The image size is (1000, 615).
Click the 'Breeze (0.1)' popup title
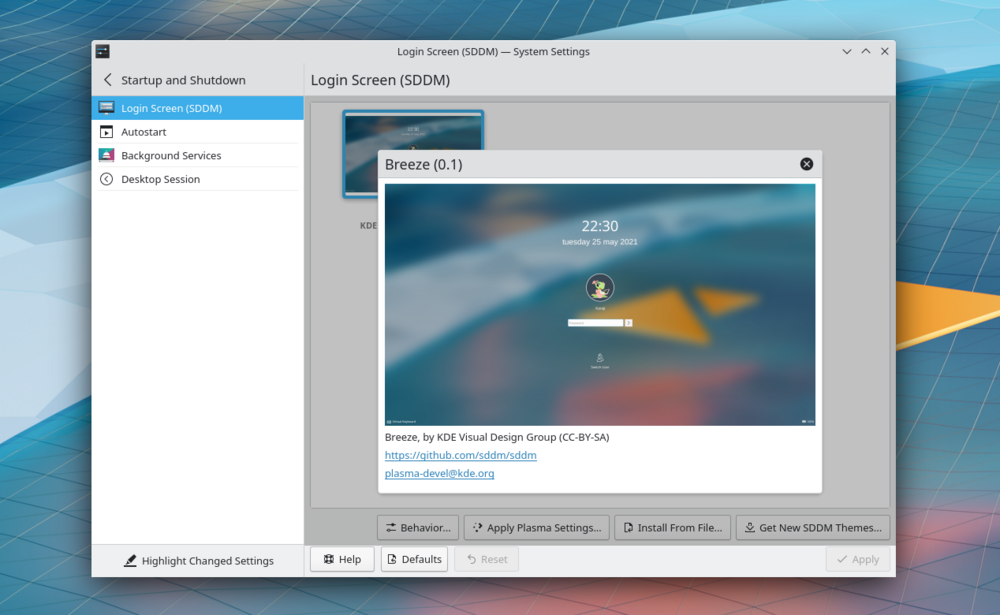coord(423,164)
